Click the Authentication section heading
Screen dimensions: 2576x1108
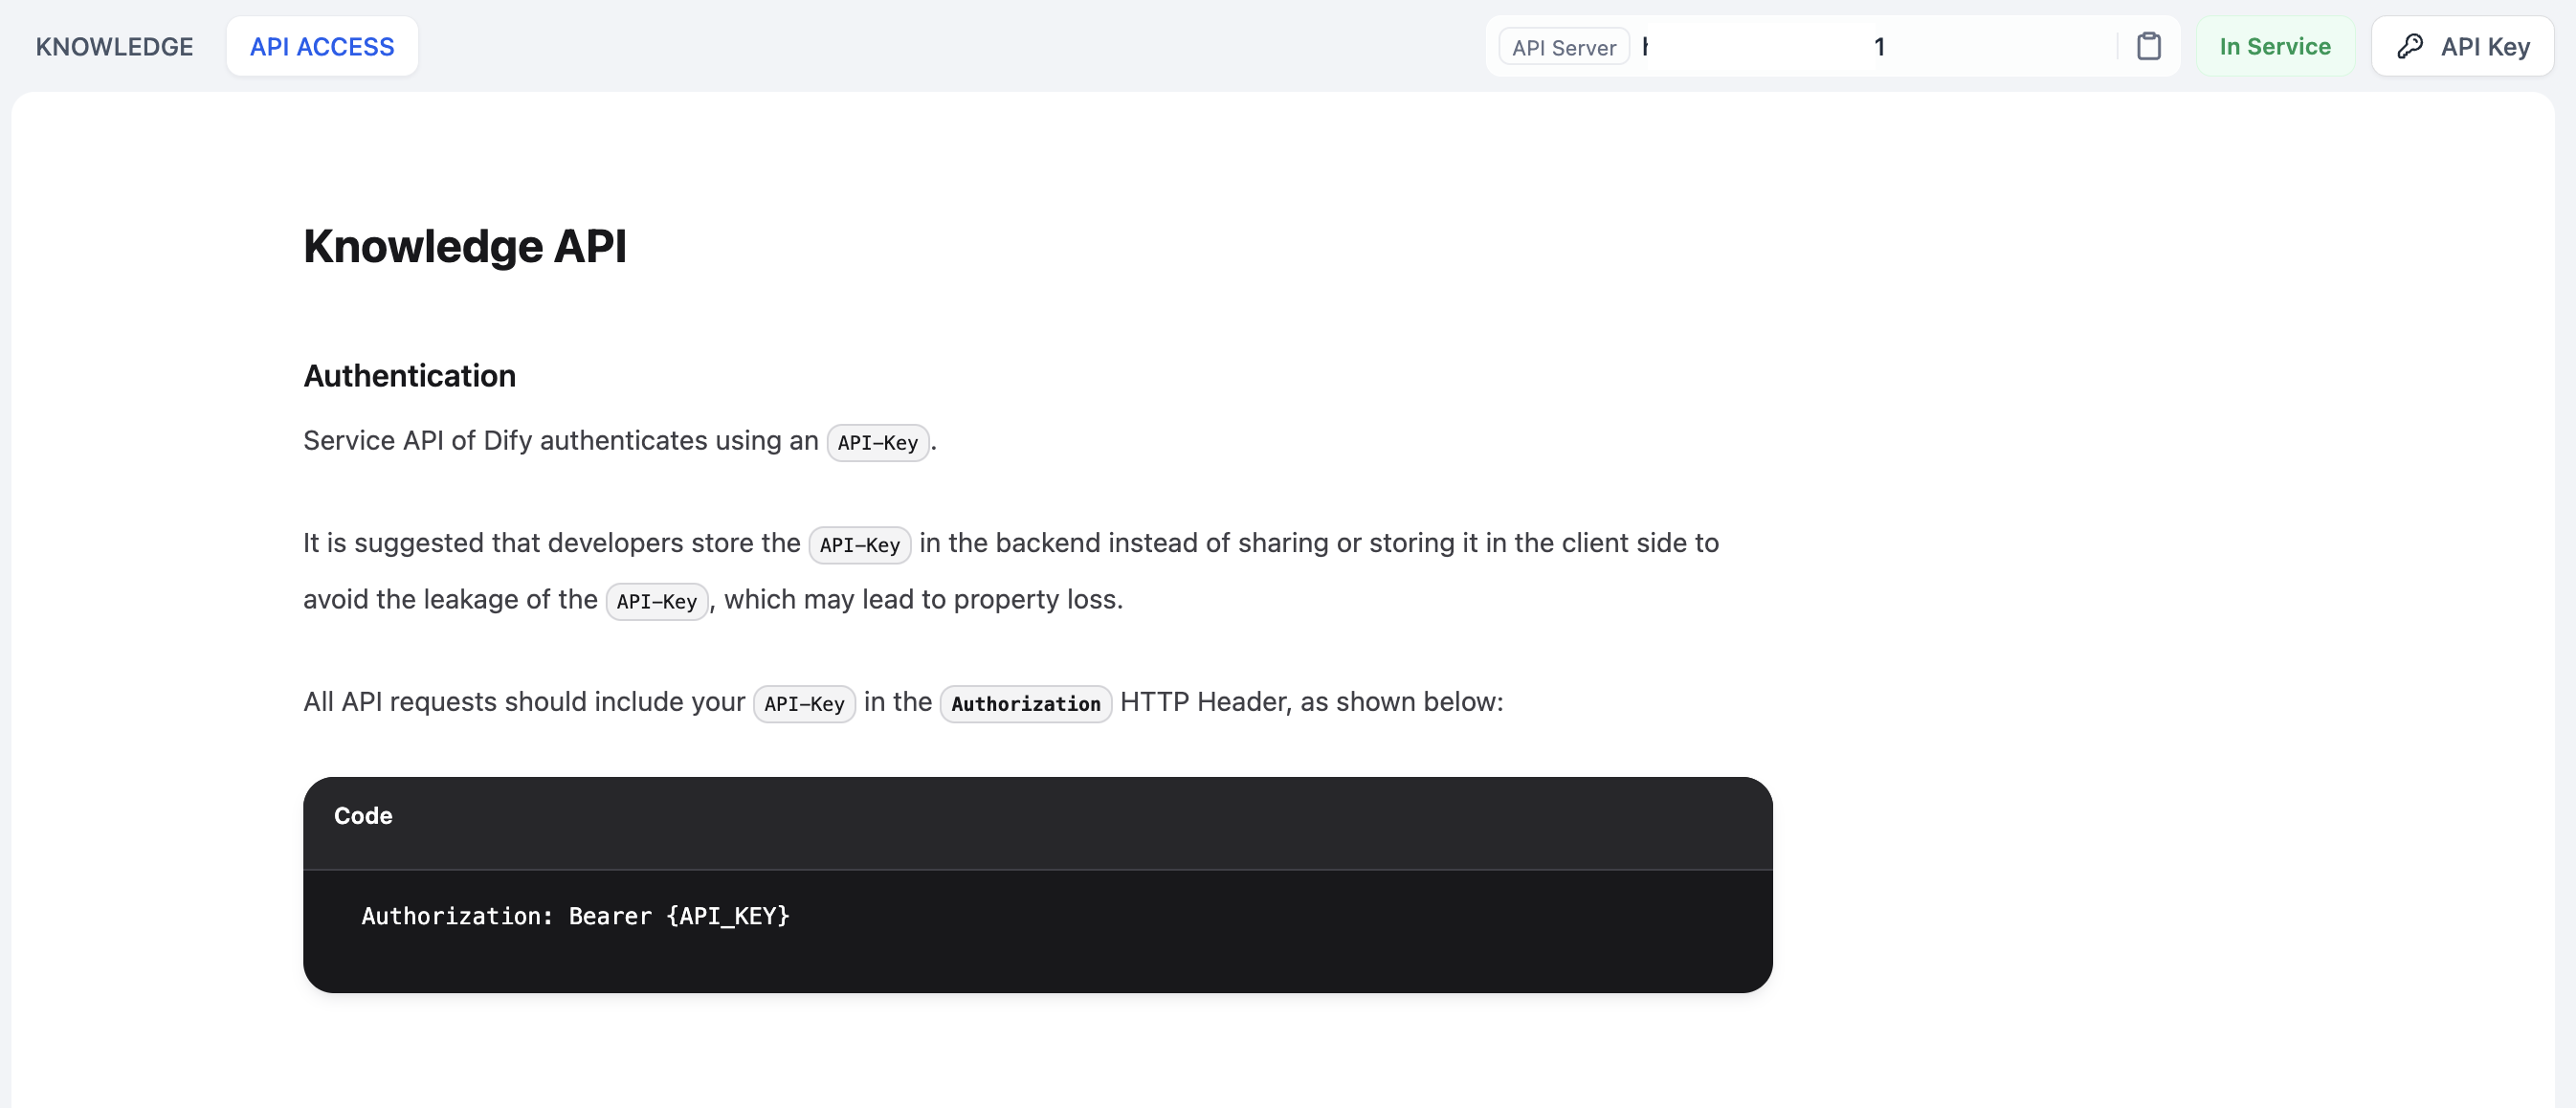[409, 376]
